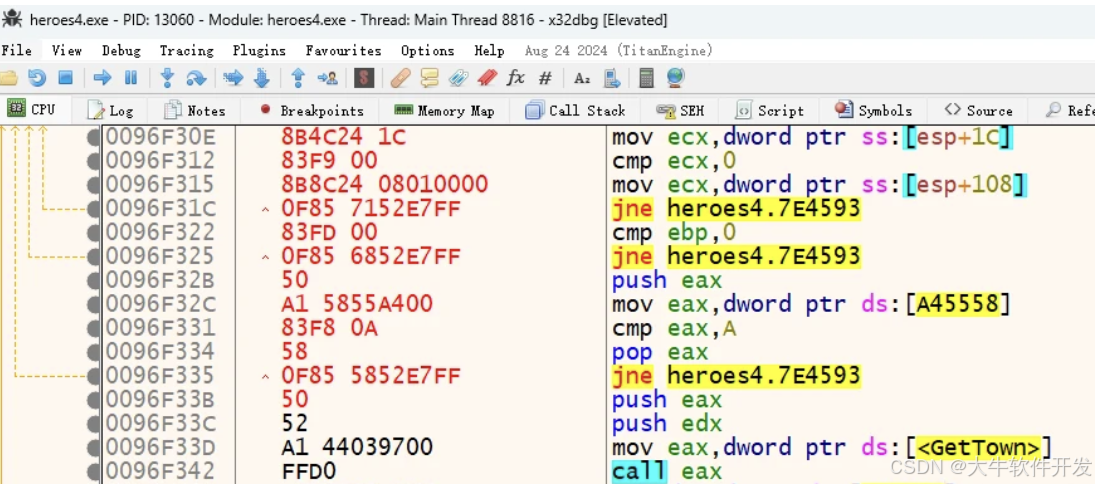Click the Trace over icon
The image size is (1096, 484).
click(261, 78)
